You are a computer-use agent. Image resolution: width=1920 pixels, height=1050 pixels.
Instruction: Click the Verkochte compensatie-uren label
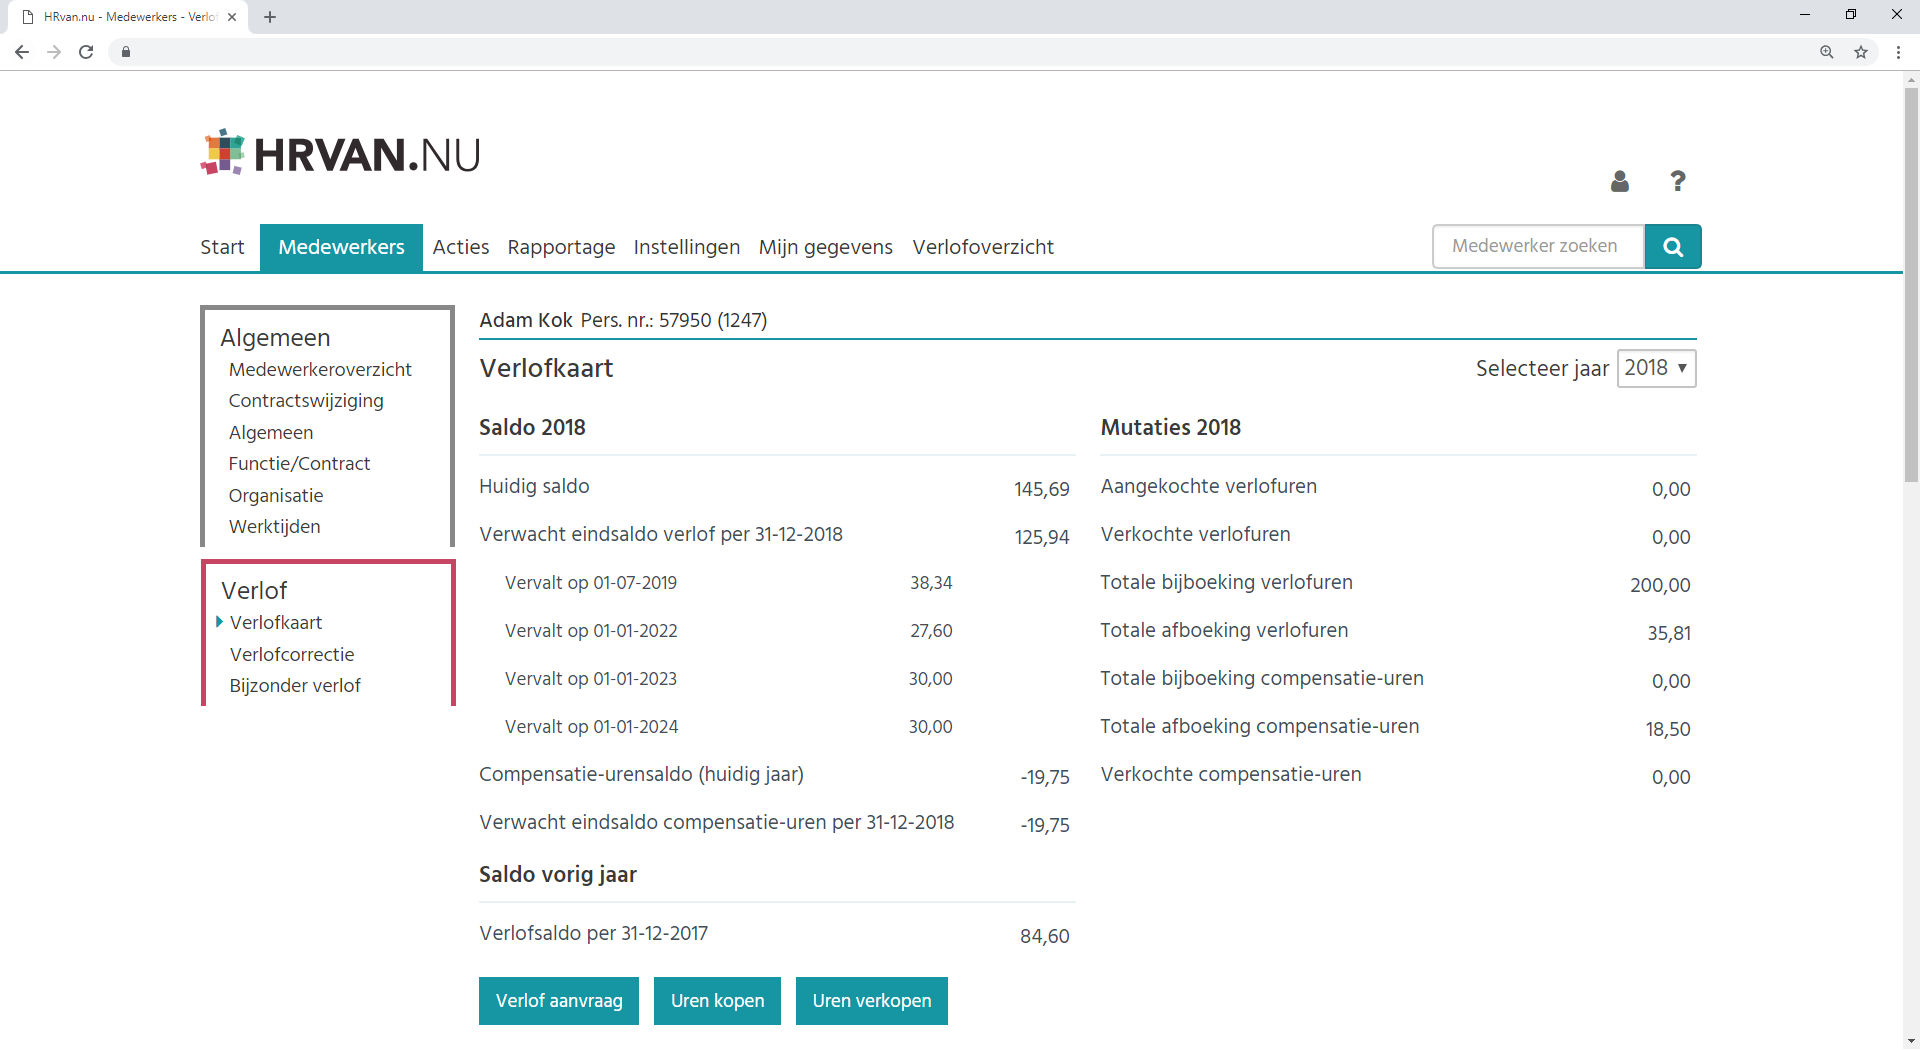pyautogui.click(x=1231, y=775)
